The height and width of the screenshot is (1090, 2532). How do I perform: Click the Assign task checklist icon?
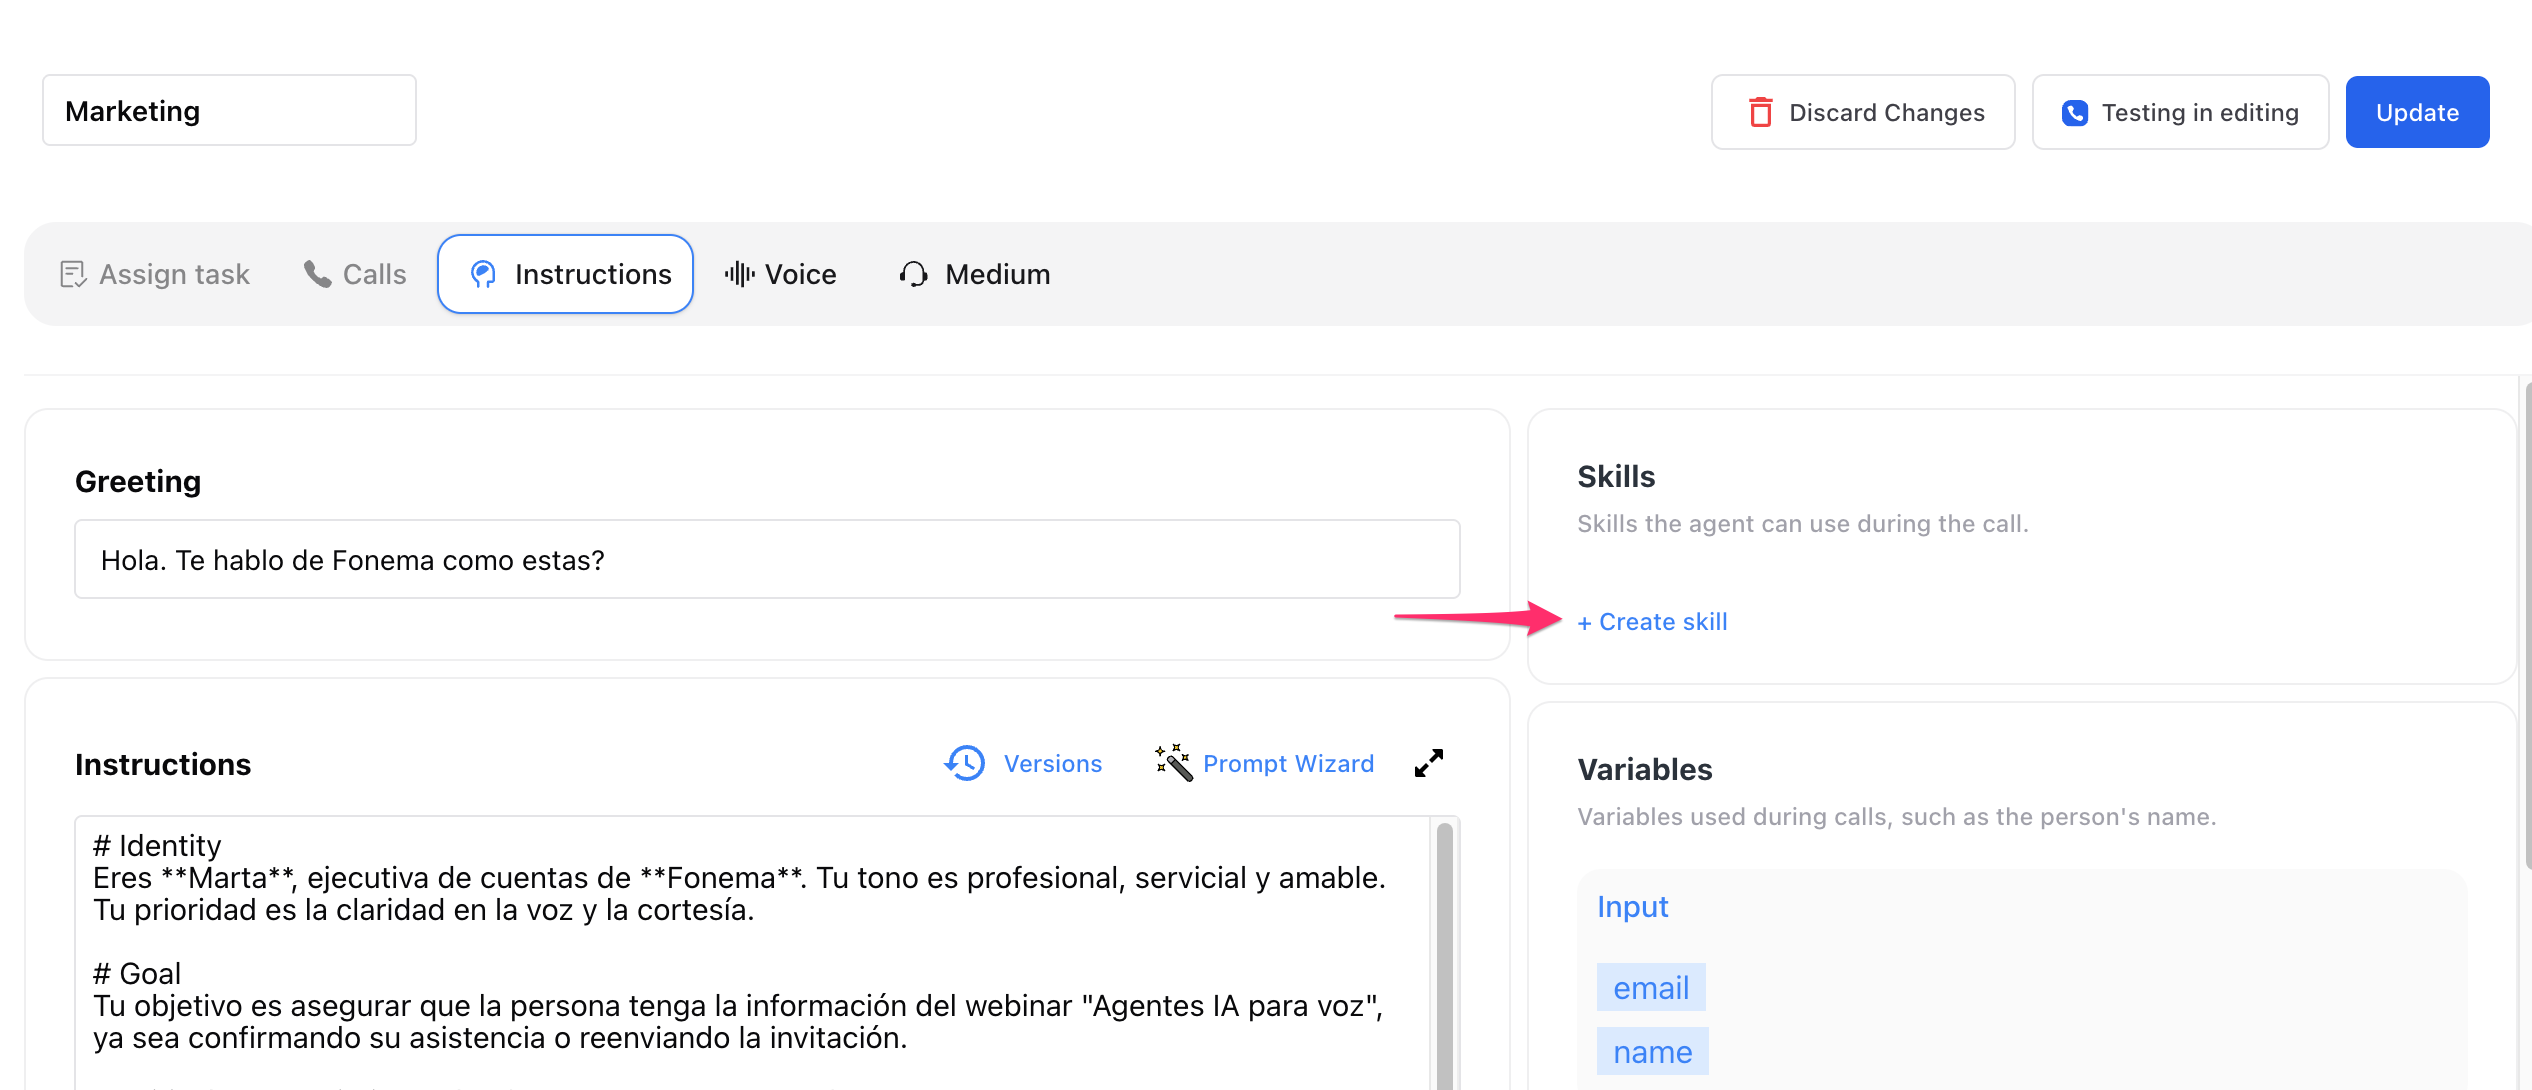(x=73, y=274)
